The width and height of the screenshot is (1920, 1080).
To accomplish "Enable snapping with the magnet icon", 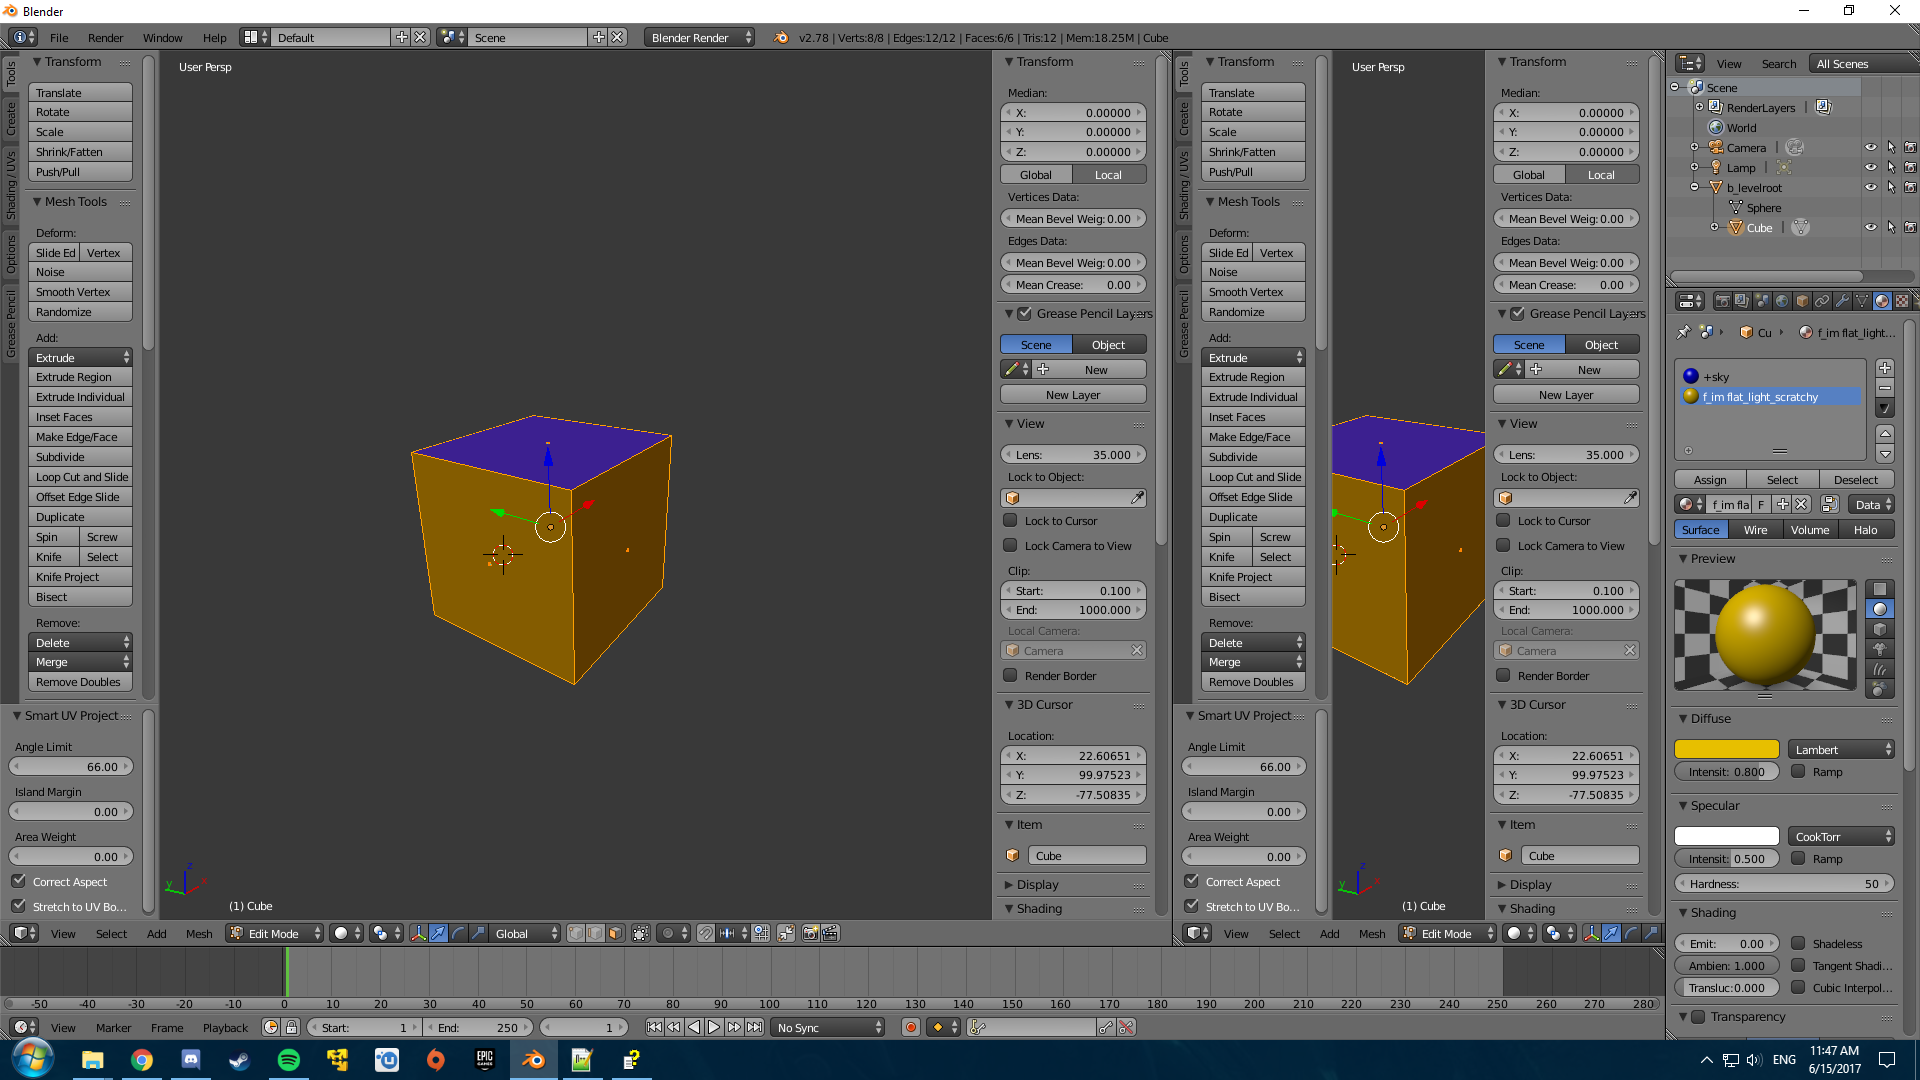I will coord(705,933).
